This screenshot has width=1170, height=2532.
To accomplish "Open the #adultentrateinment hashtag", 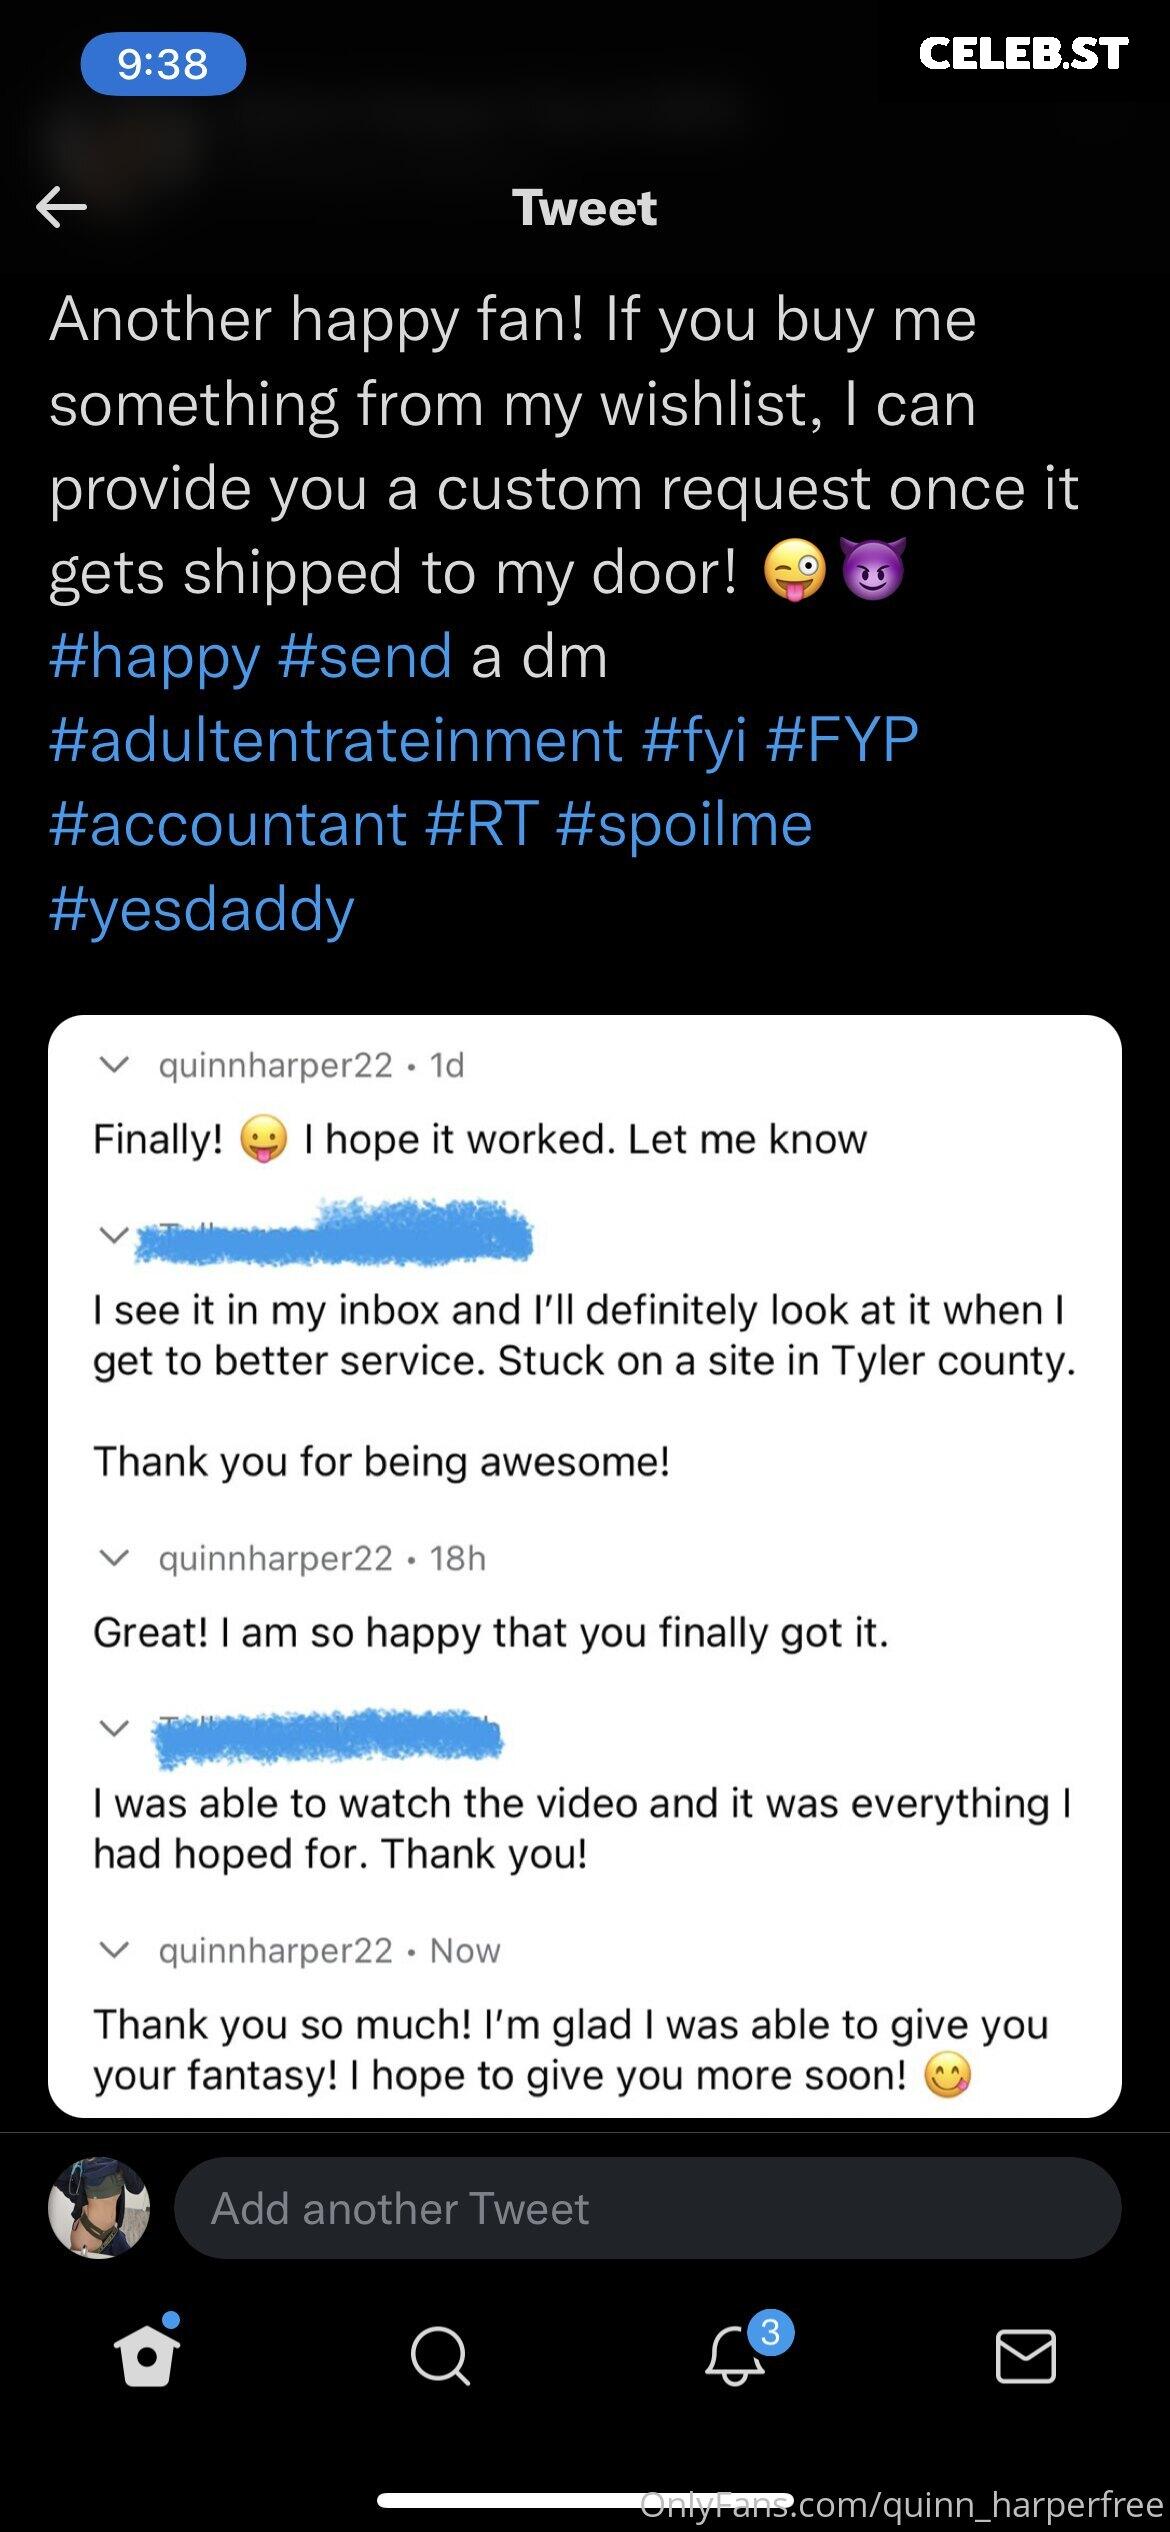I will [x=336, y=741].
